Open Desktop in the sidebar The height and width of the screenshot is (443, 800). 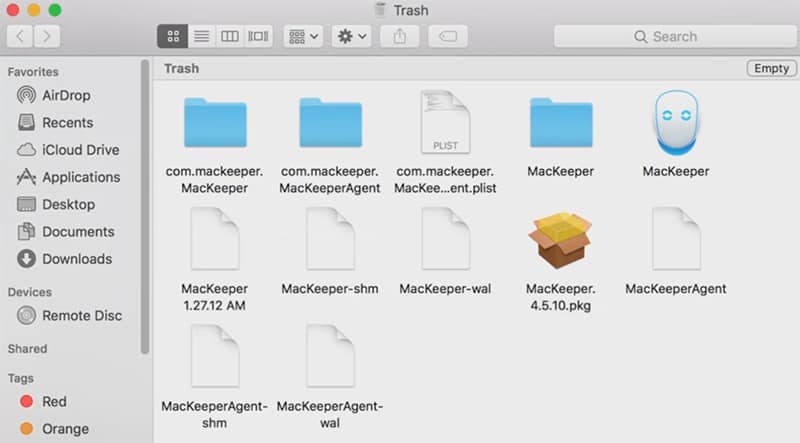coord(56,205)
